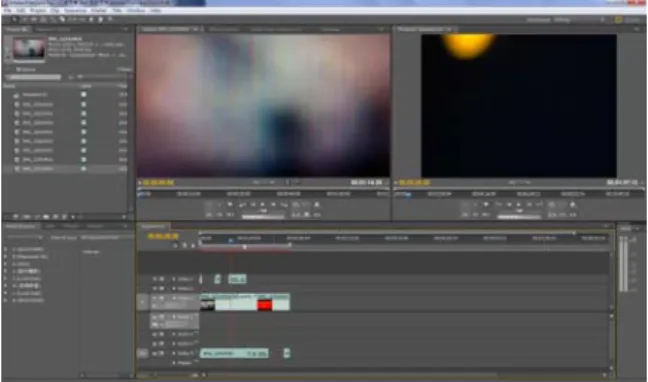Play the clip in the Source monitor

(262, 205)
